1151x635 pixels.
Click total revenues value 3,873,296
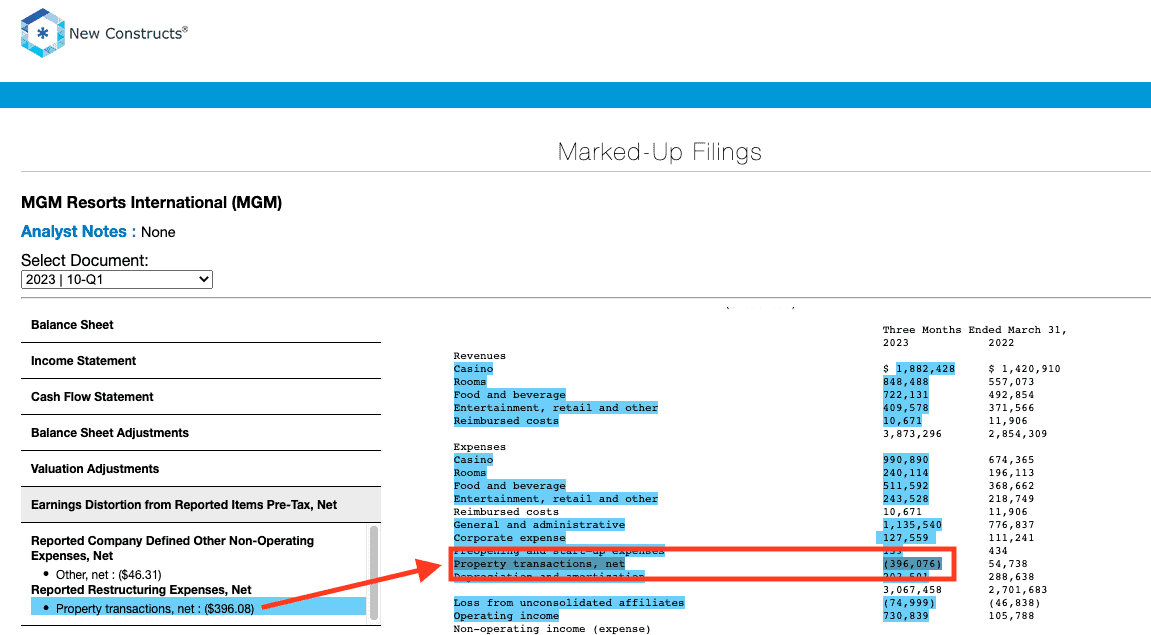(x=912, y=434)
